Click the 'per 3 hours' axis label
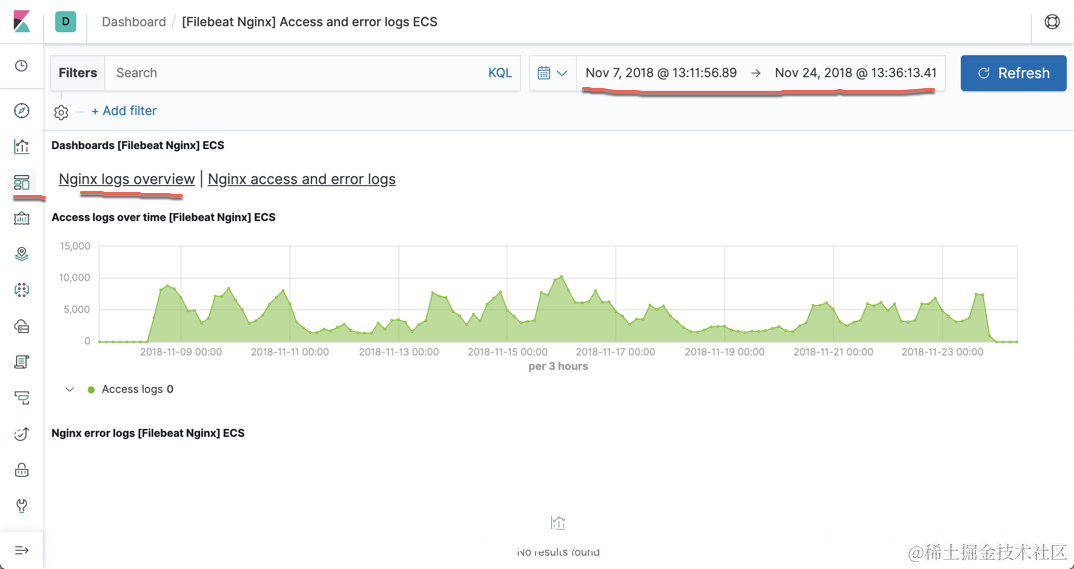Screen dimensions: 1074x569 (558, 366)
